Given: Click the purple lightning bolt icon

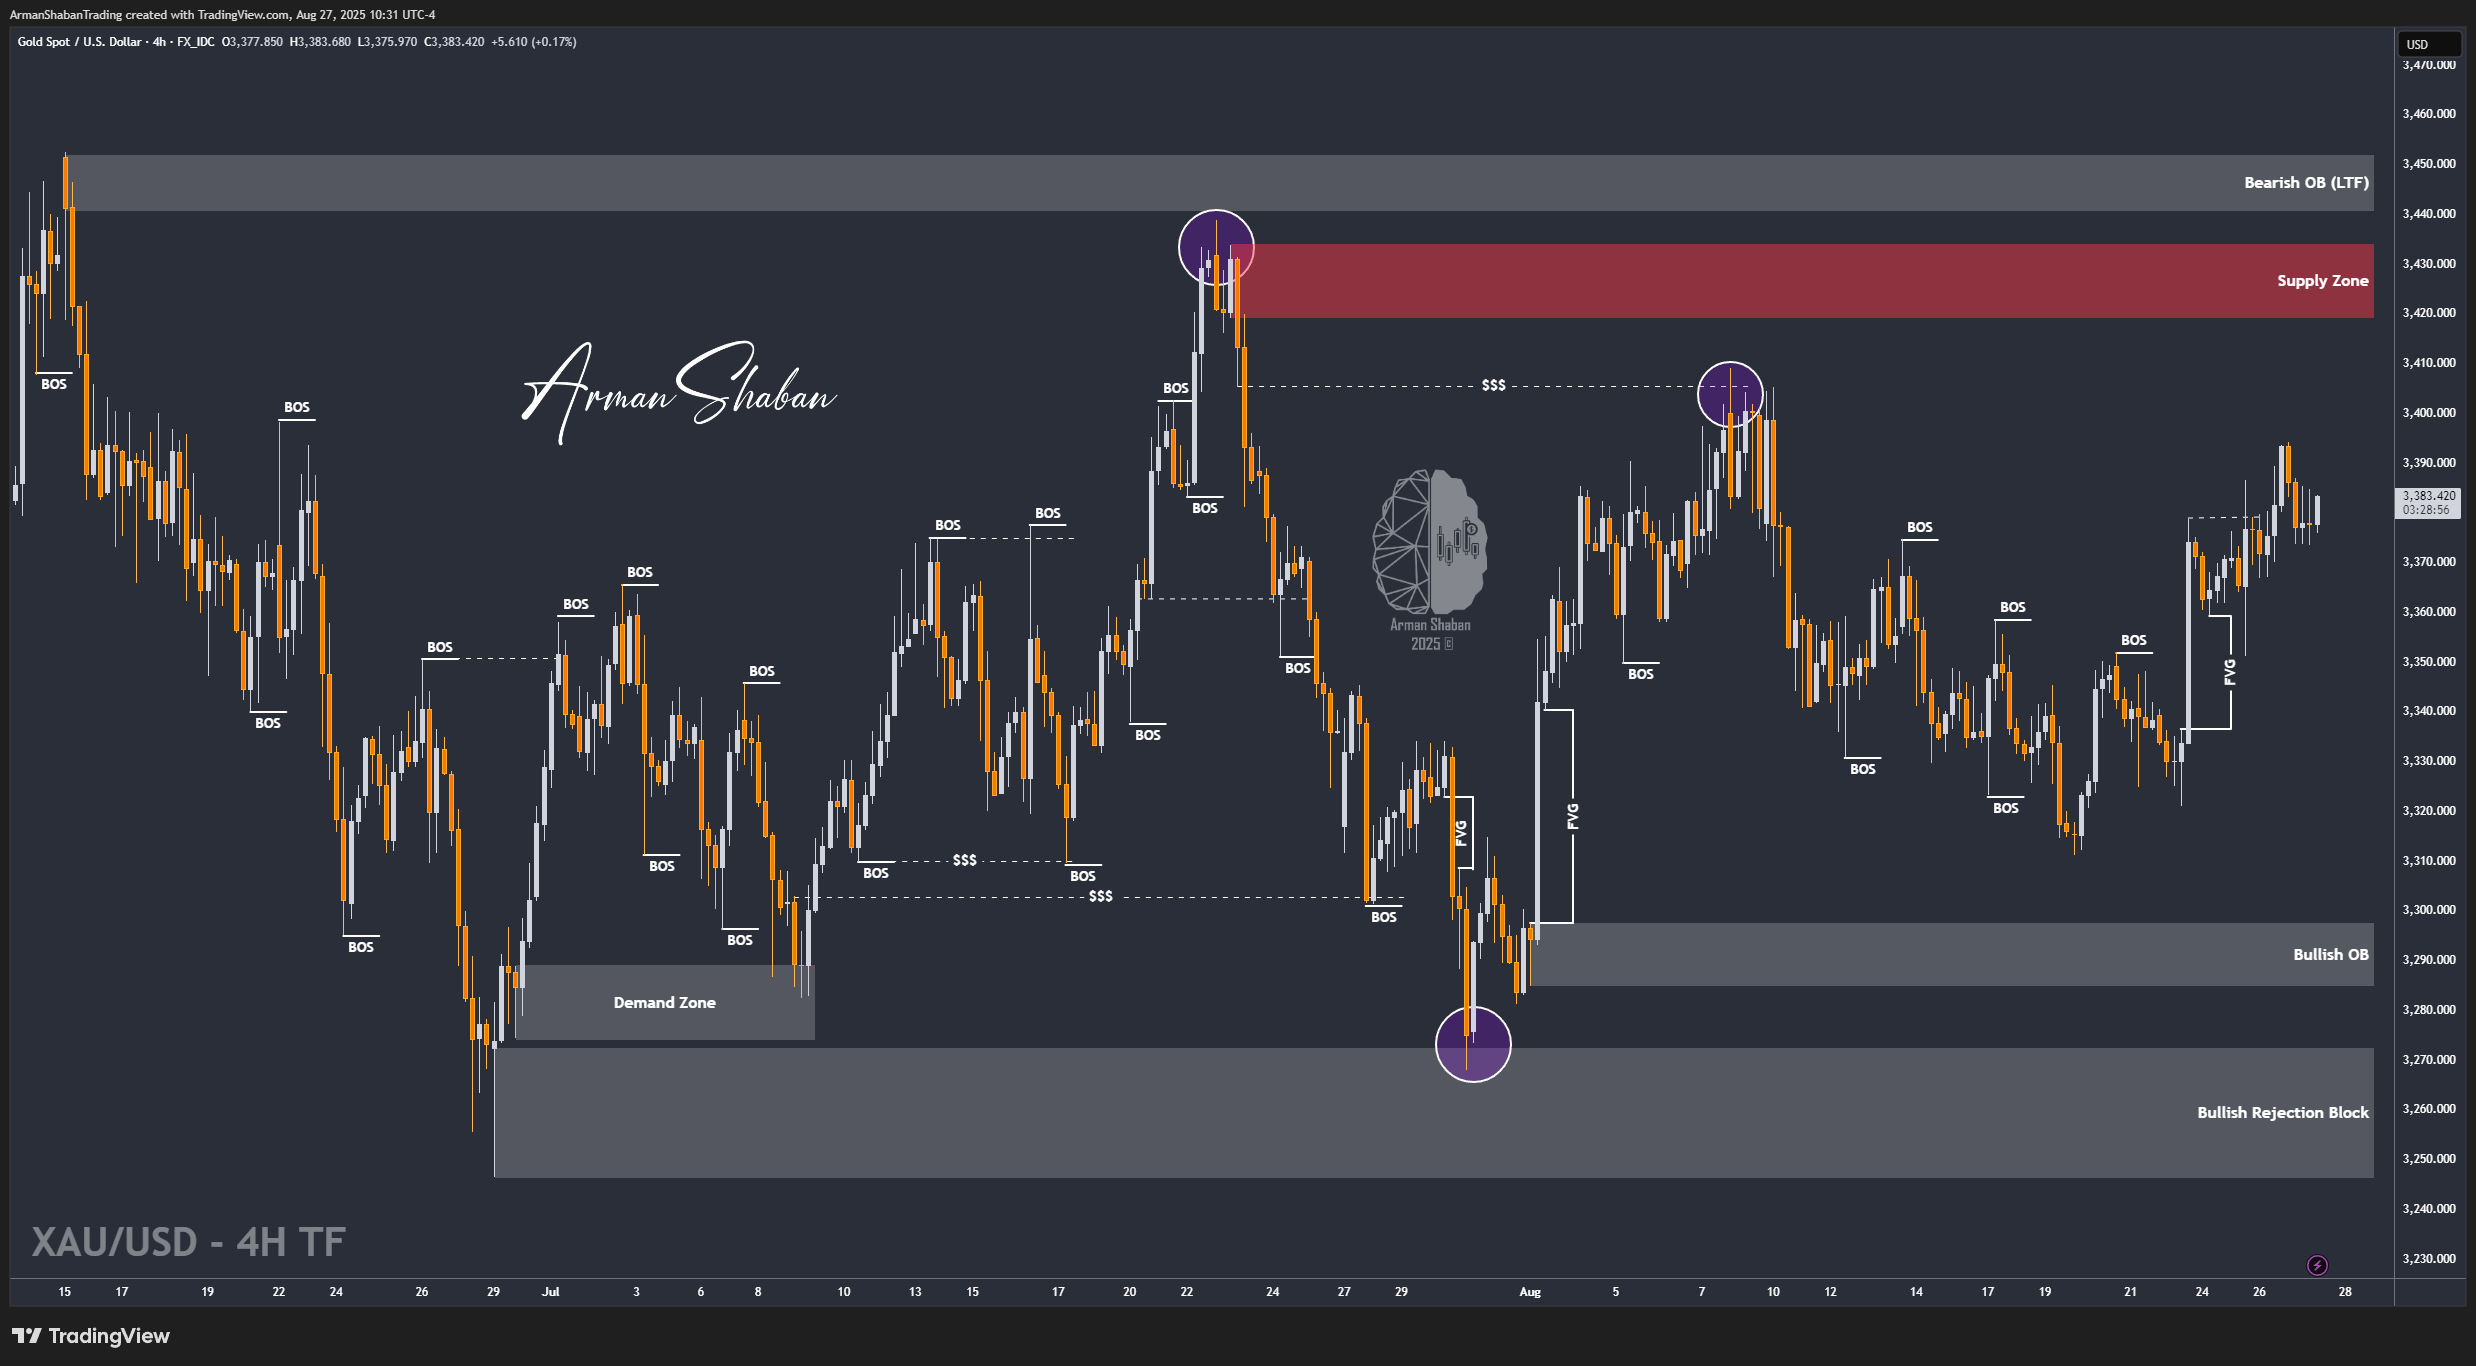Looking at the screenshot, I should pos(2317,1266).
